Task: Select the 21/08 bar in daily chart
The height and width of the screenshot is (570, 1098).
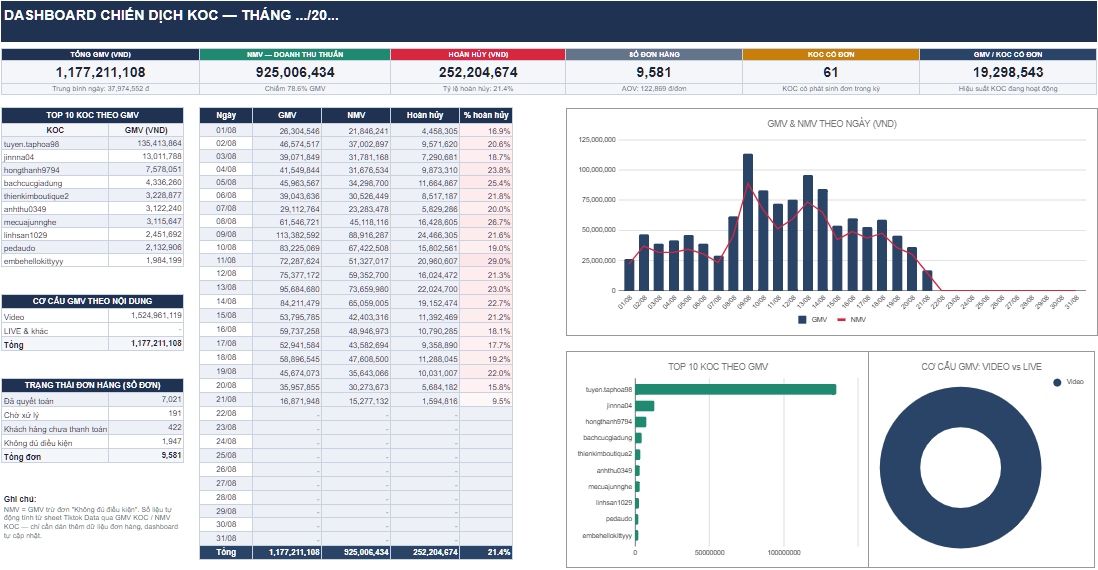Action: pyautogui.click(x=927, y=280)
